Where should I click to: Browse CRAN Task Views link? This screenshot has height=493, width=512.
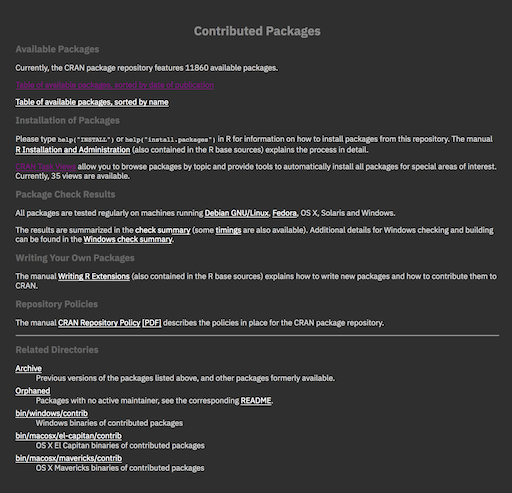(x=46, y=167)
